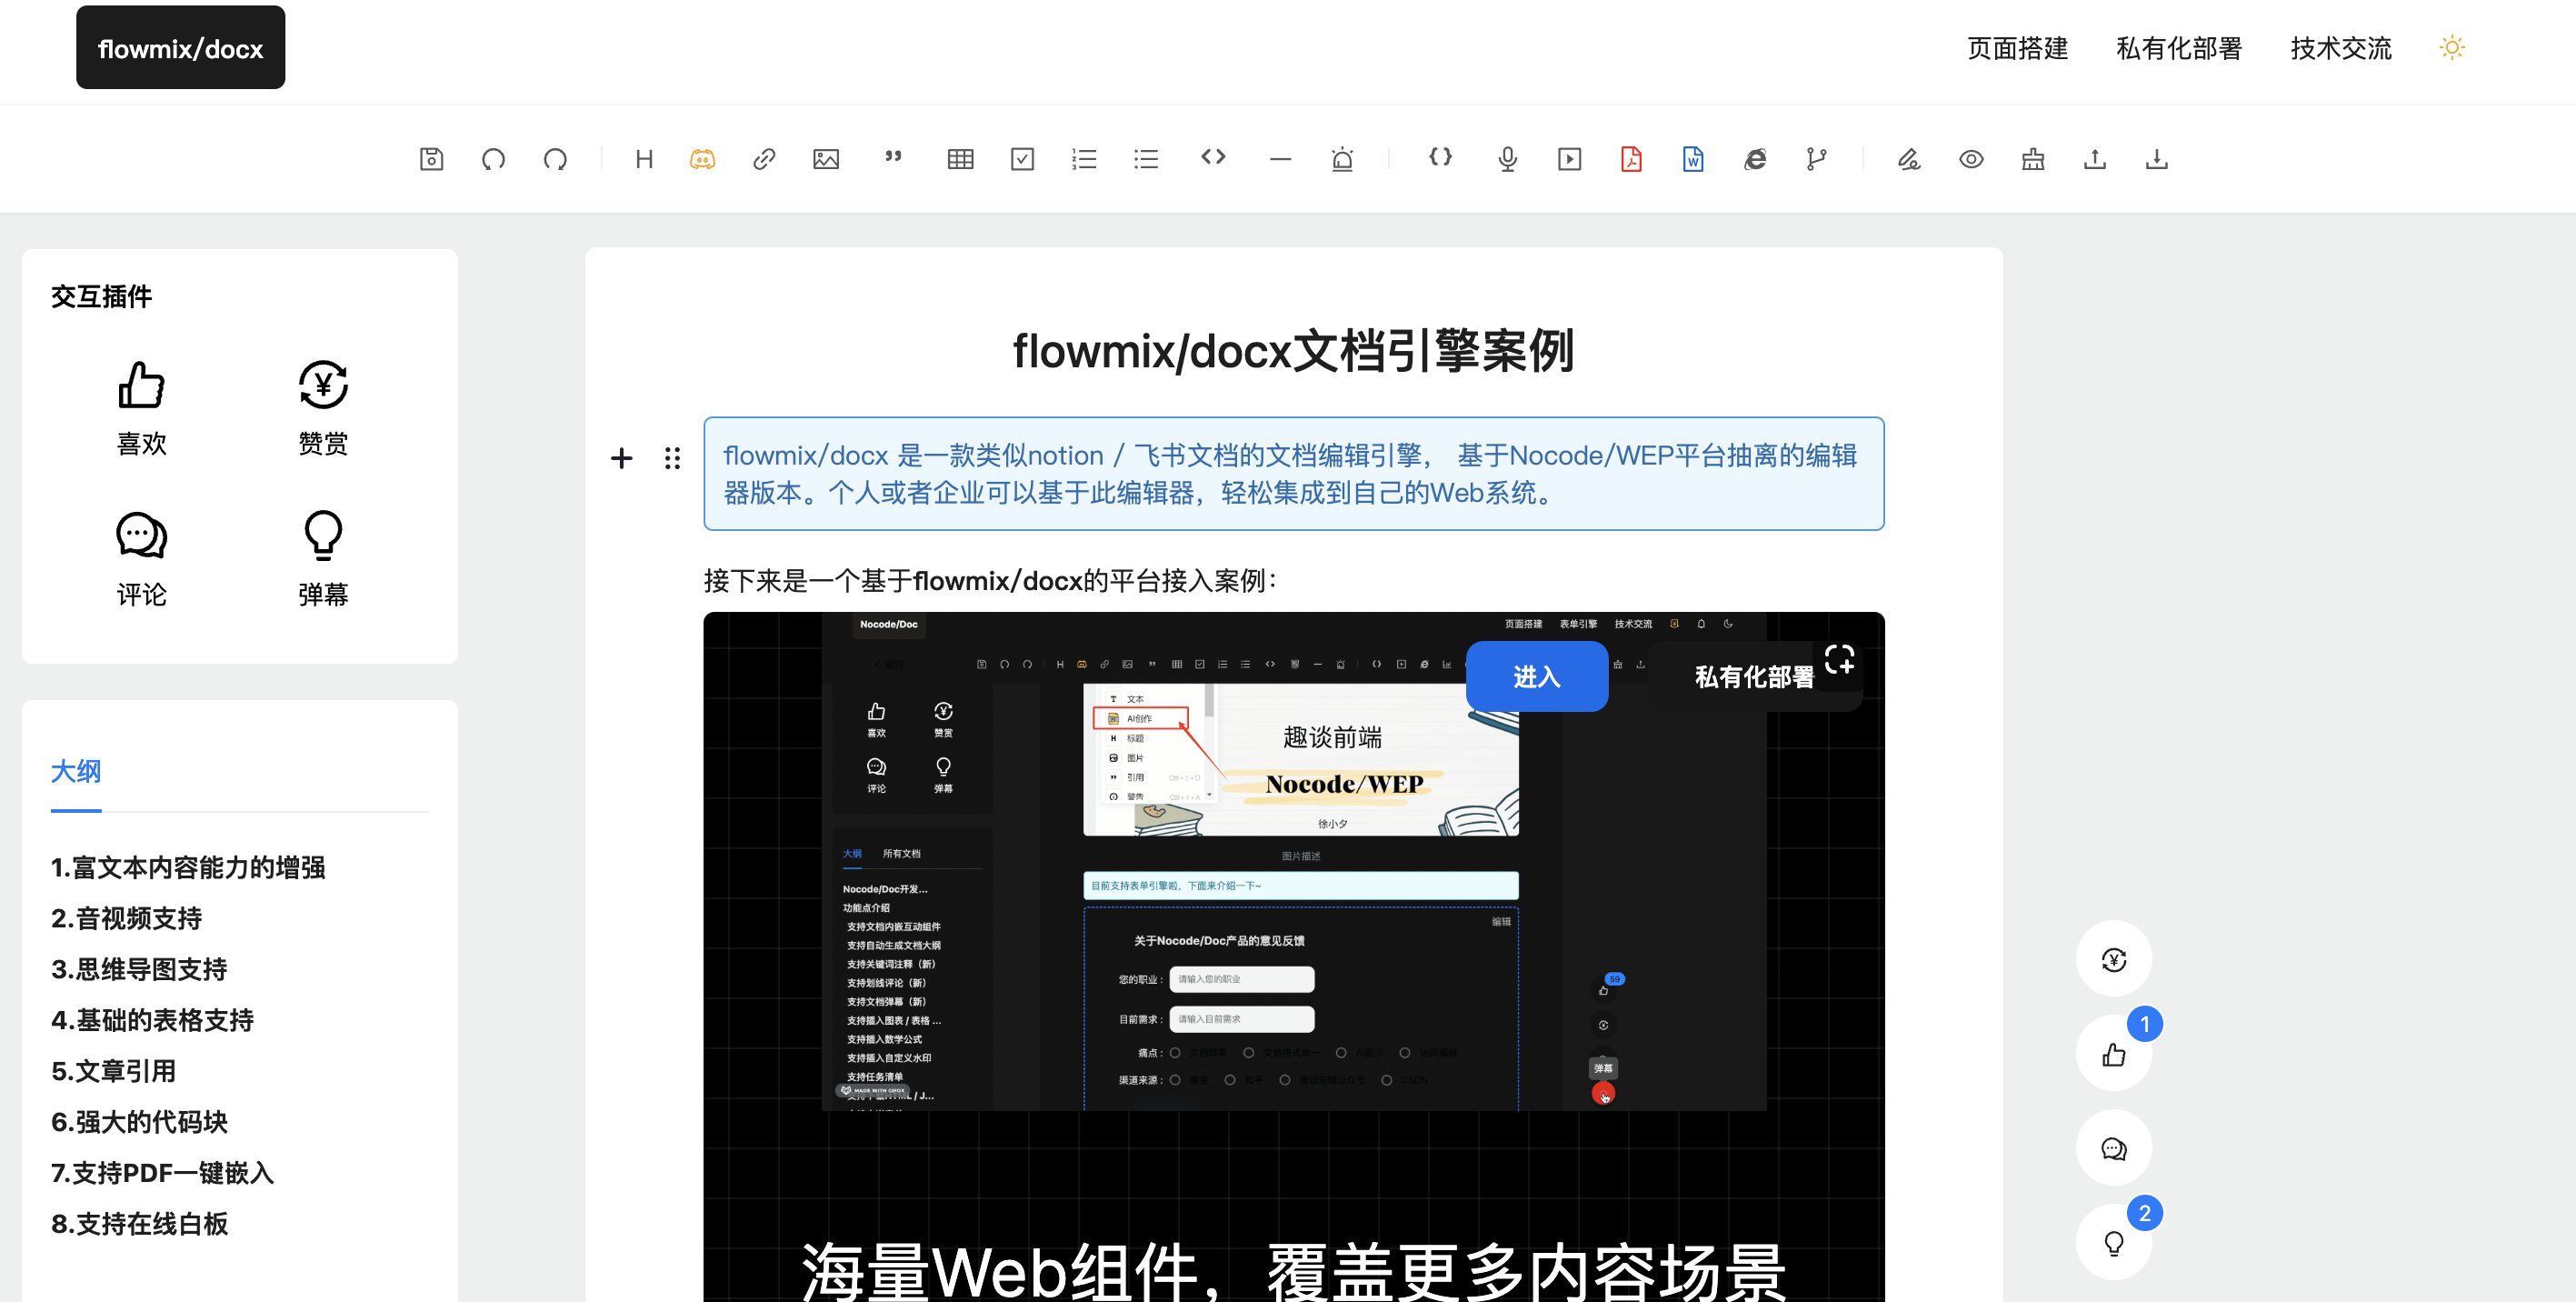Toggle preview mode with the eye icon

click(x=1971, y=159)
